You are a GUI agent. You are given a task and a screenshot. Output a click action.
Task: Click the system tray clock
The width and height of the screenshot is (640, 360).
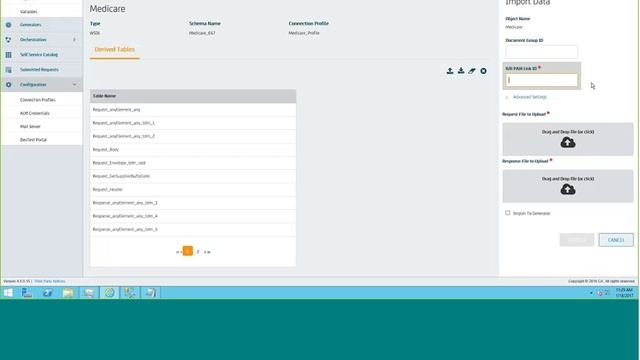pos(624,292)
